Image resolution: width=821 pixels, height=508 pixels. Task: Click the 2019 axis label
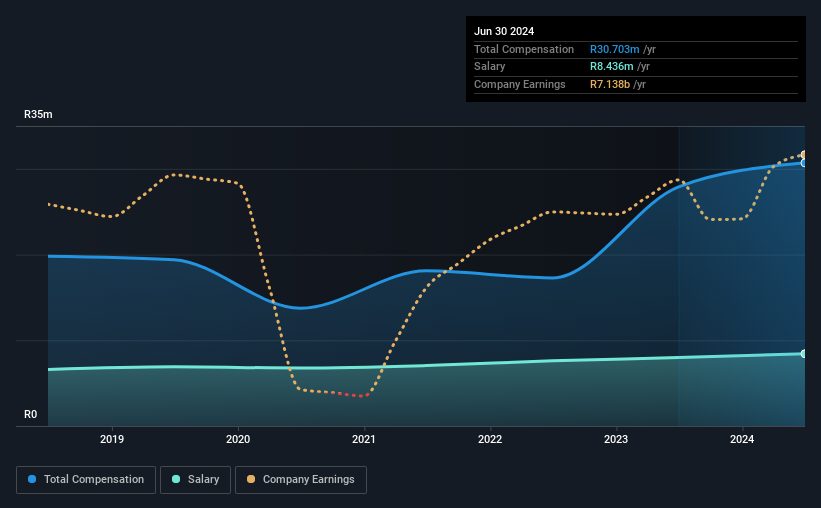tap(112, 439)
